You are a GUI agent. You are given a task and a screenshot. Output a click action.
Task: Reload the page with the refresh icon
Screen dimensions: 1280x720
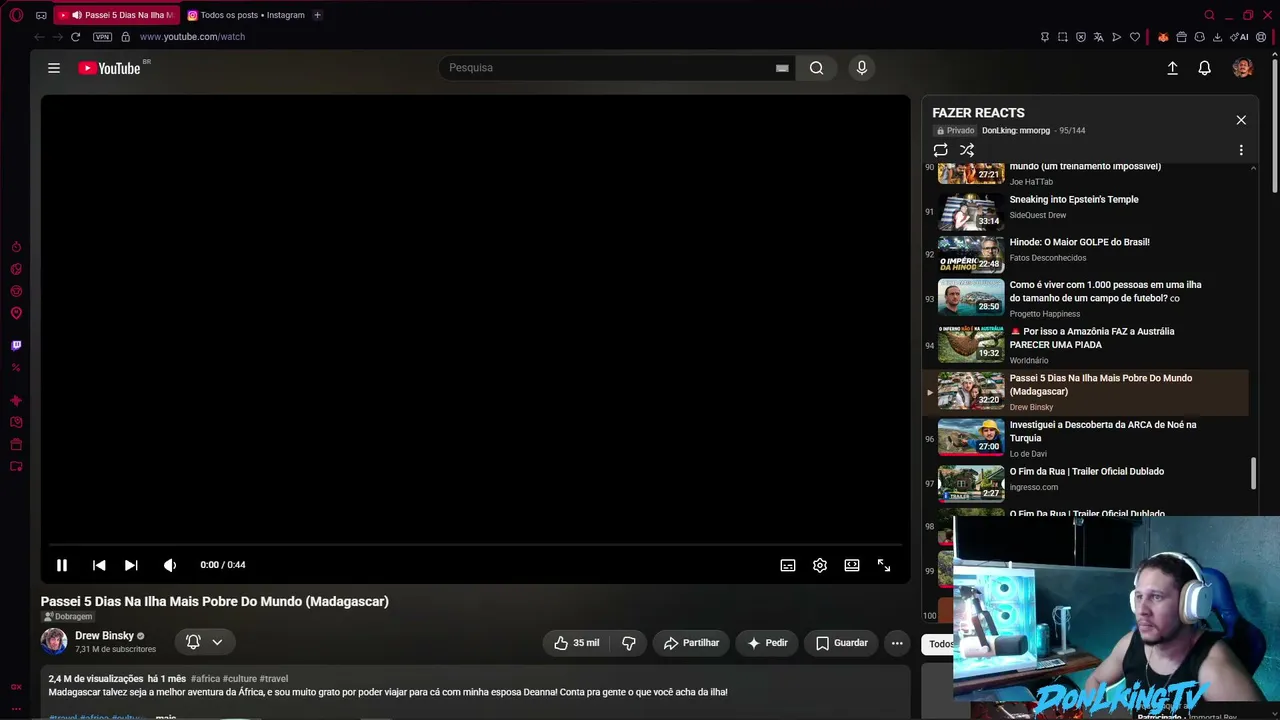(75, 37)
